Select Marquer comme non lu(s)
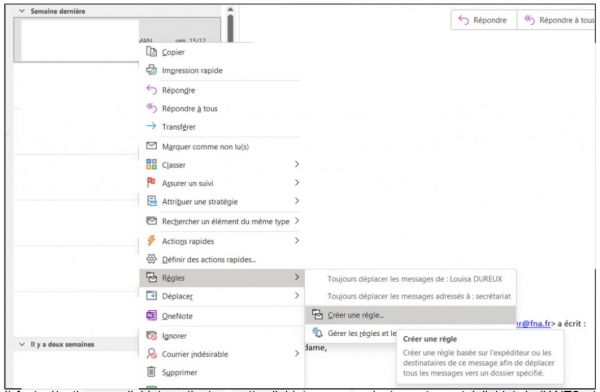Viewport: 600px width, 392px height. [222, 146]
